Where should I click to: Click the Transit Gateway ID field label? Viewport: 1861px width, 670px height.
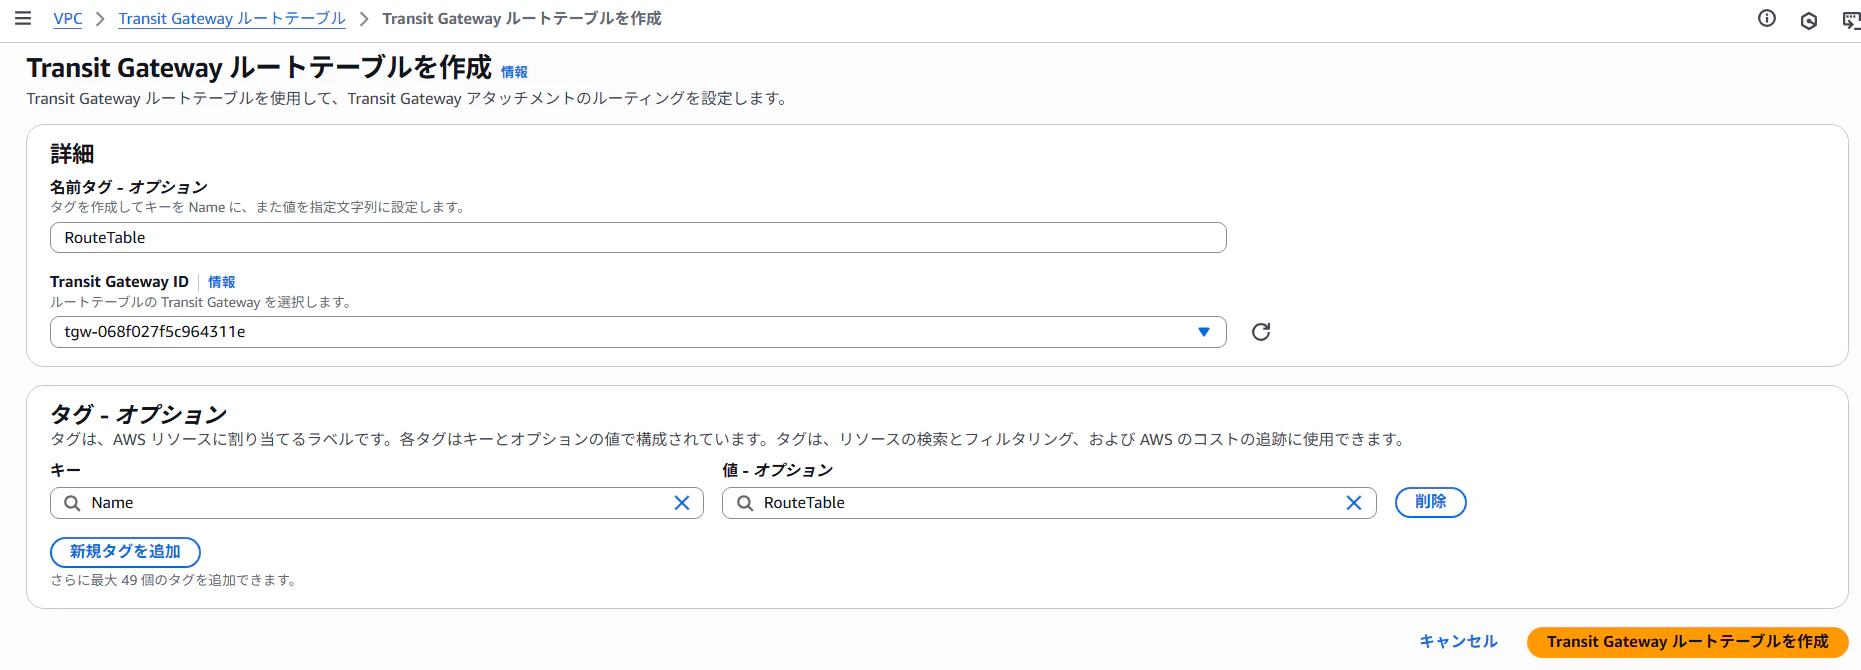click(x=119, y=282)
